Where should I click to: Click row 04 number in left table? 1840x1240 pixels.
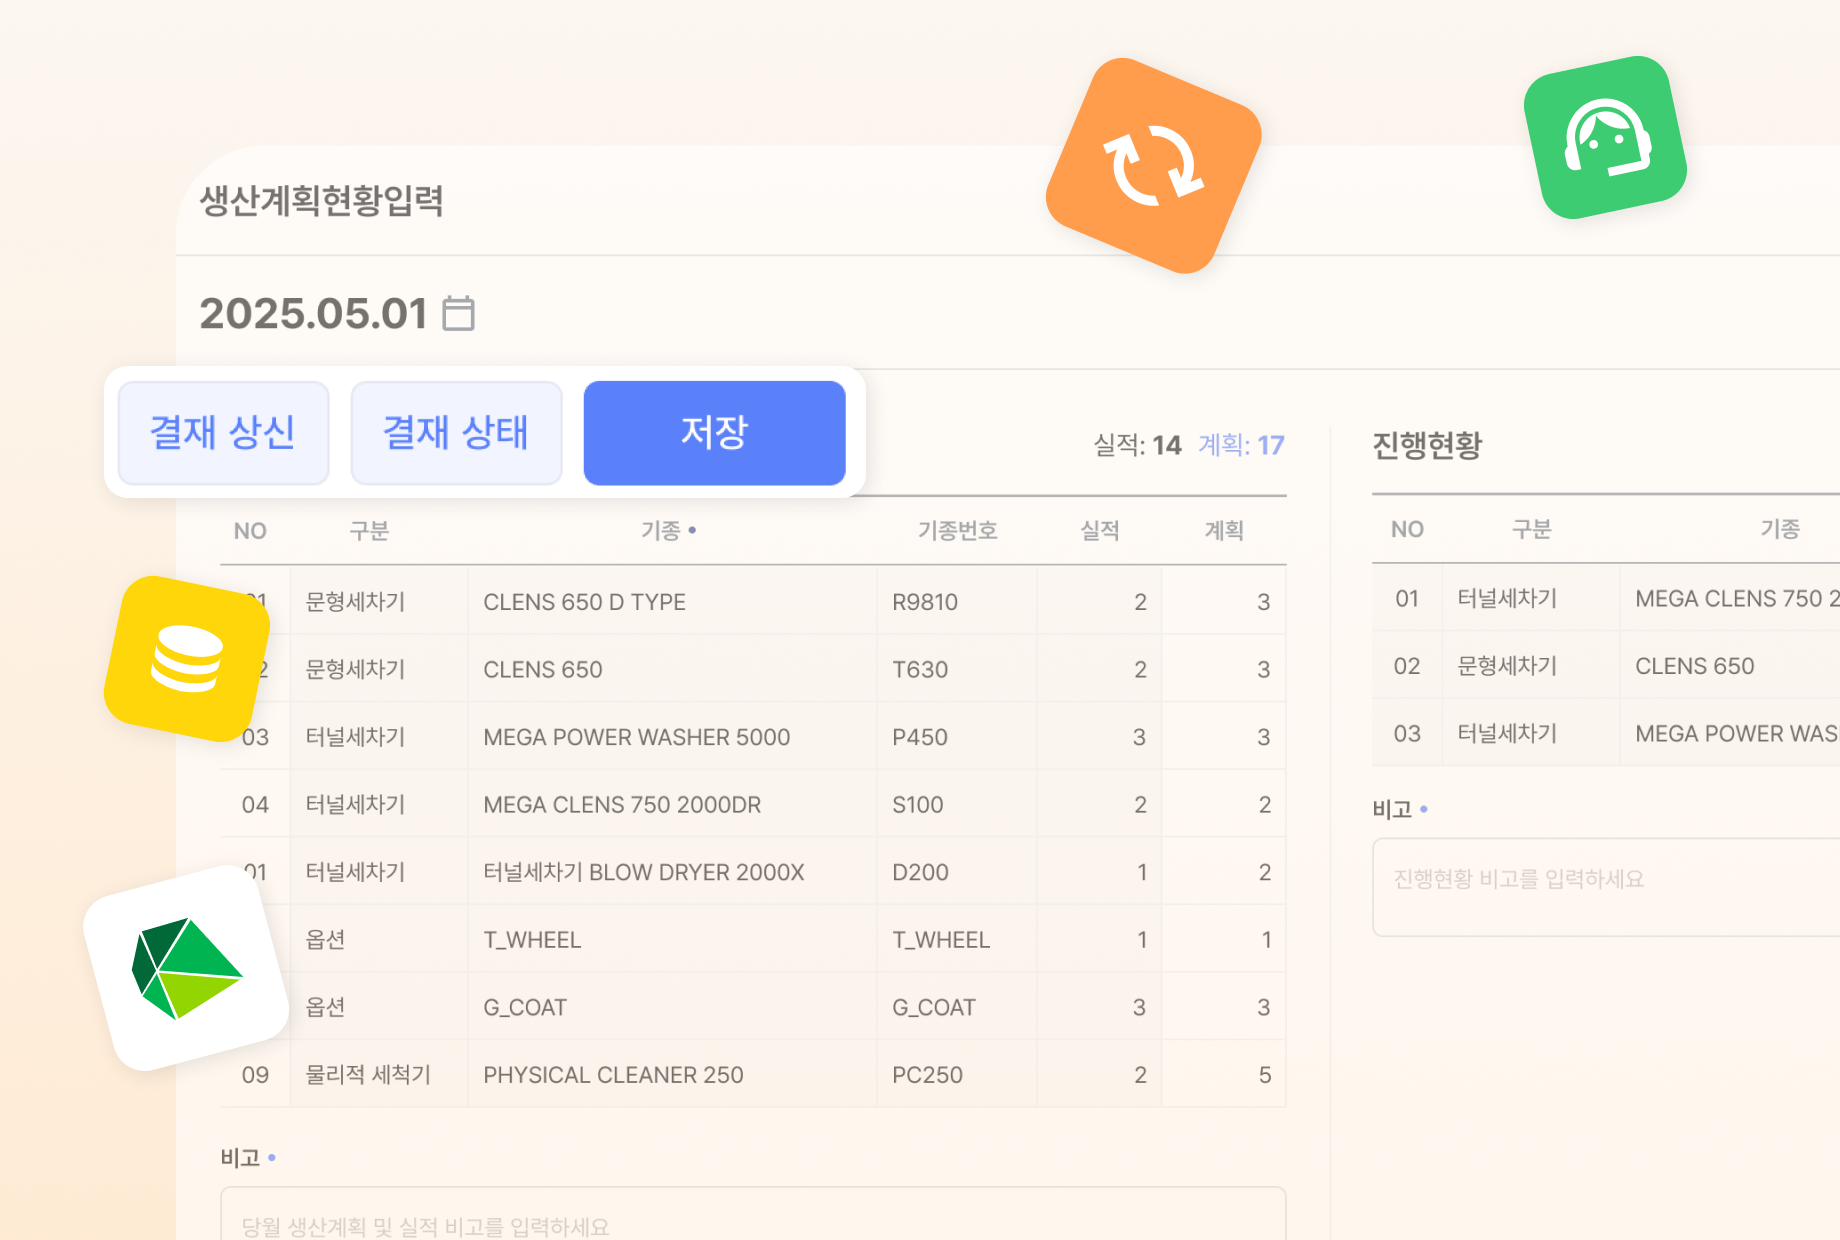tap(255, 804)
